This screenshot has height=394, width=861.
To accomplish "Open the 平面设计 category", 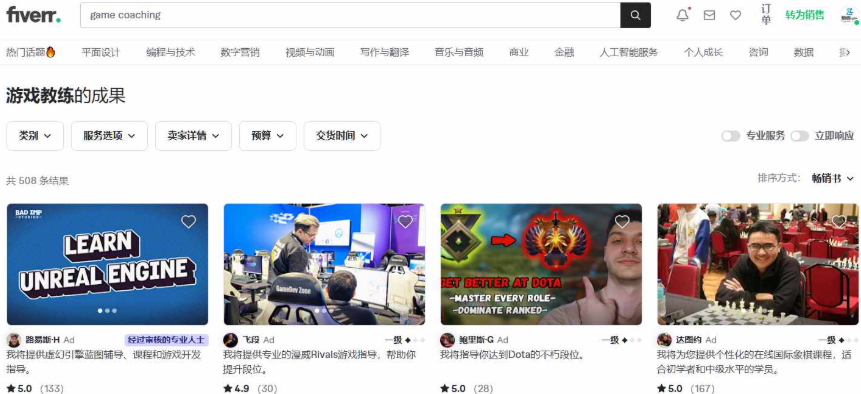I will click(x=100, y=52).
